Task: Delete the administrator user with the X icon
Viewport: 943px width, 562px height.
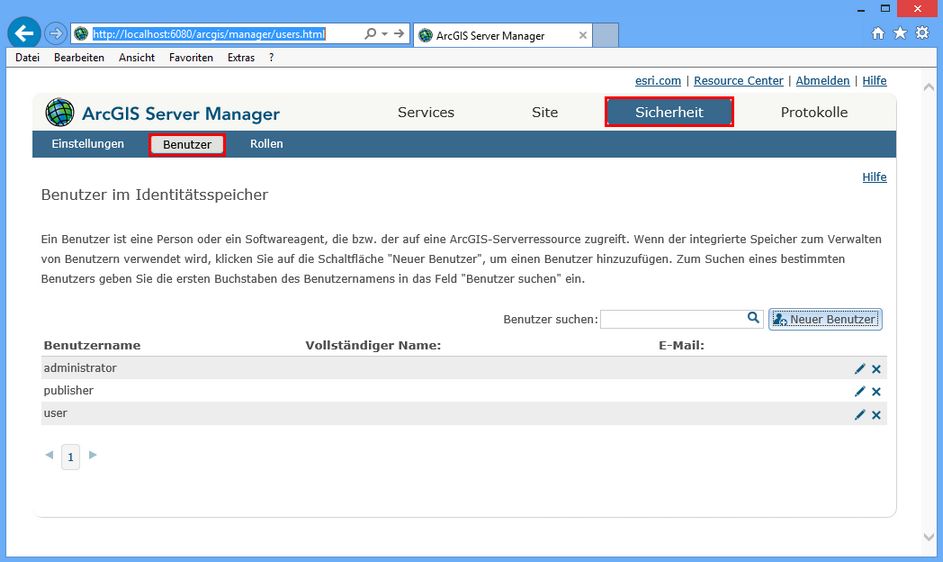Action: tap(876, 369)
